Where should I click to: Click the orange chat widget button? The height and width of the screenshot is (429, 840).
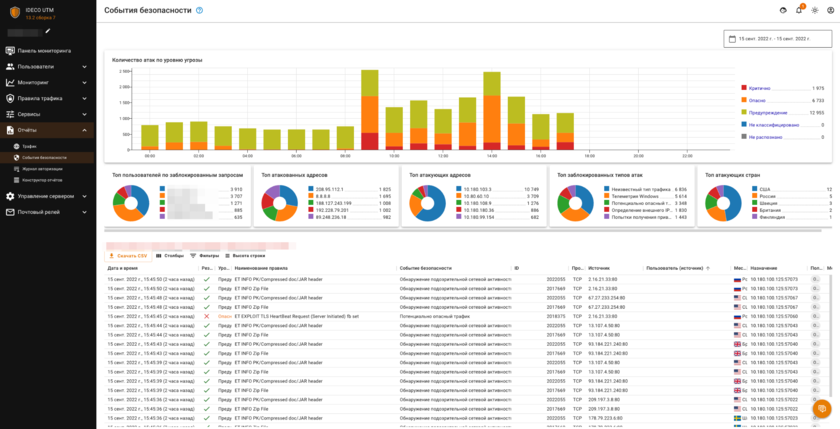[x=822, y=409]
